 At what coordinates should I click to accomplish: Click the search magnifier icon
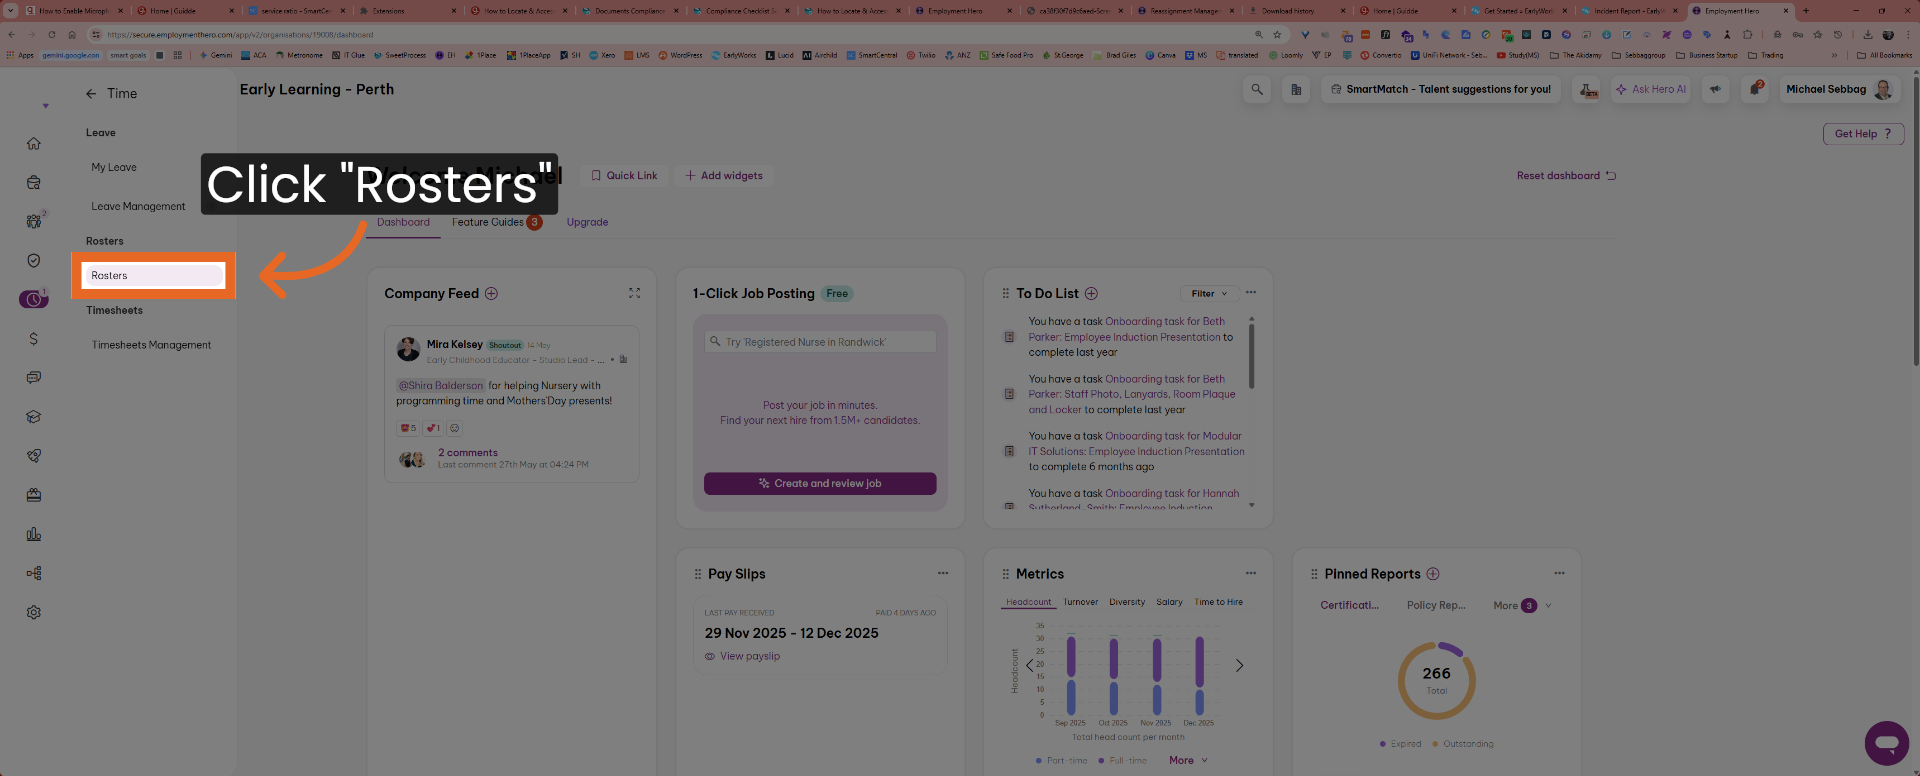(x=1257, y=89)
